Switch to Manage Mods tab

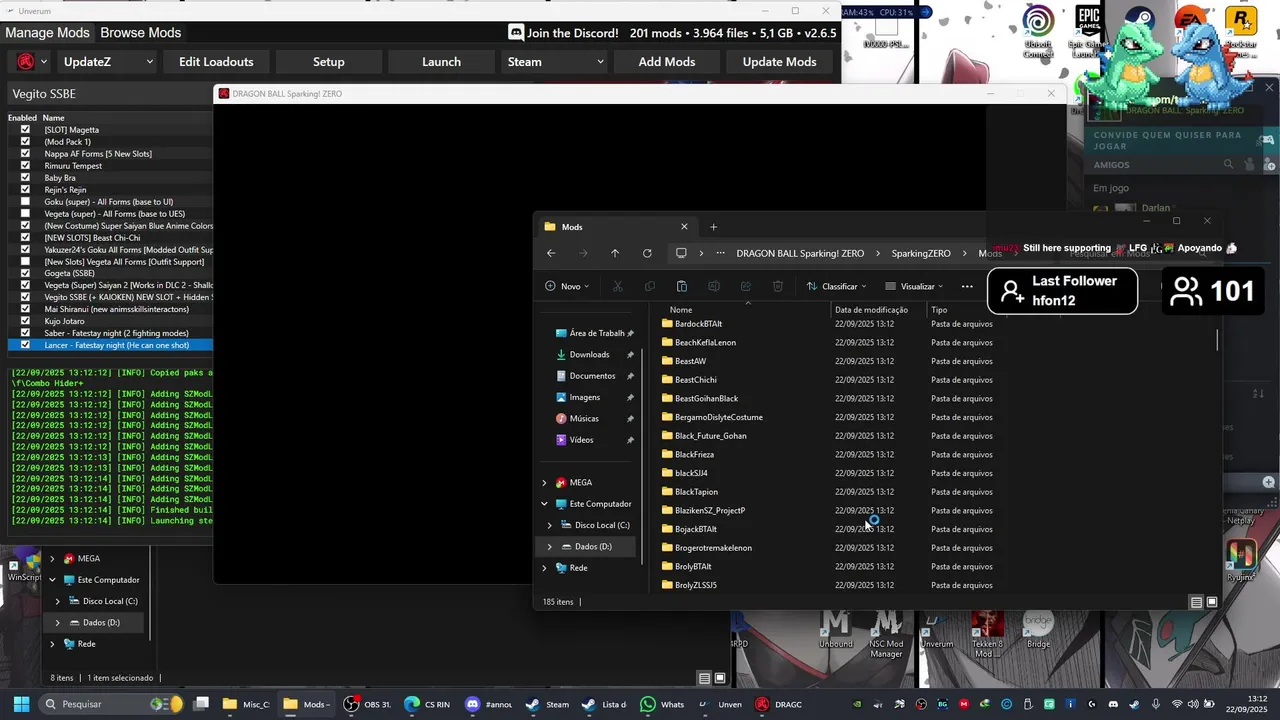[47, 33]
